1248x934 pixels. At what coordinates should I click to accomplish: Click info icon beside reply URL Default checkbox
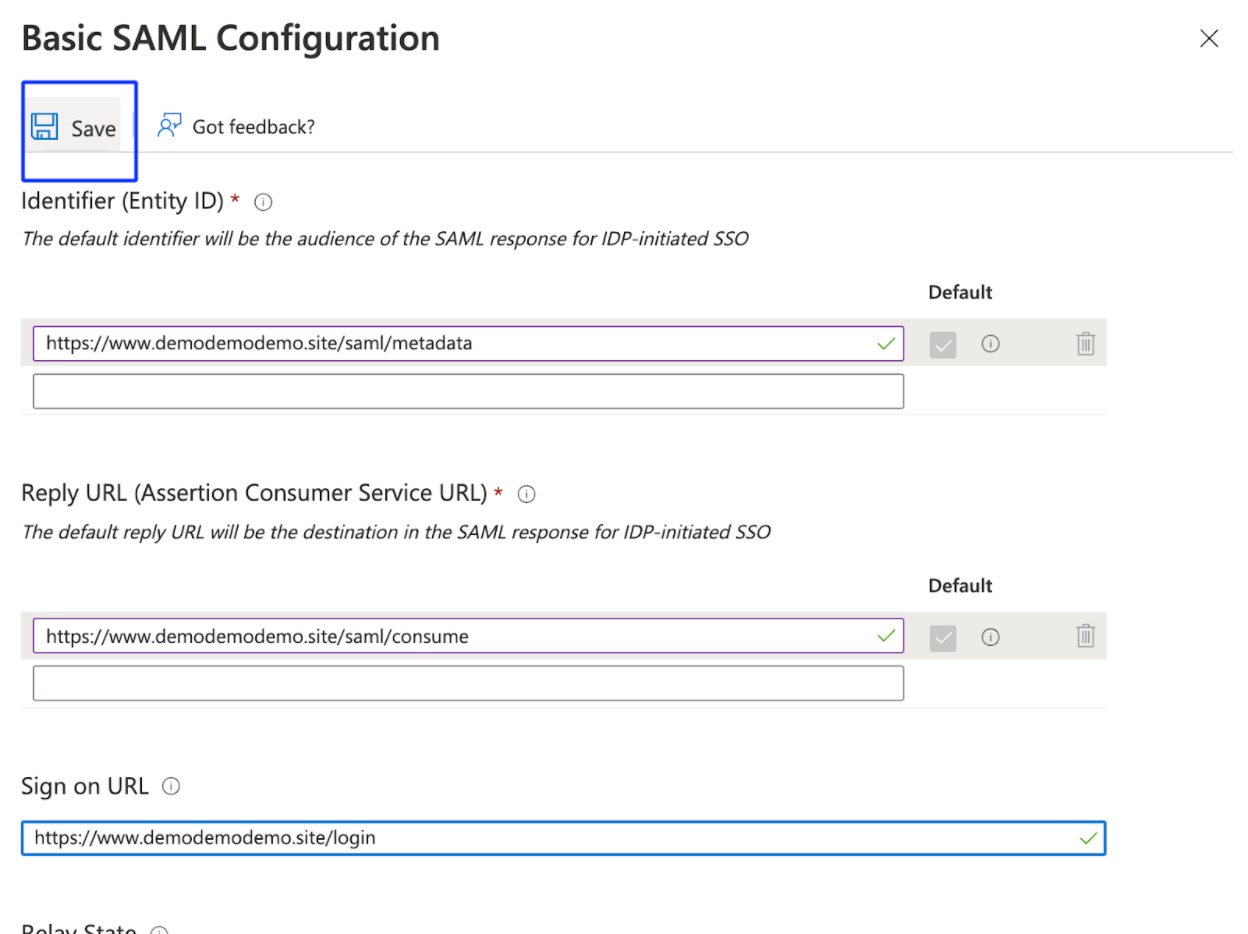click(991, 637)
